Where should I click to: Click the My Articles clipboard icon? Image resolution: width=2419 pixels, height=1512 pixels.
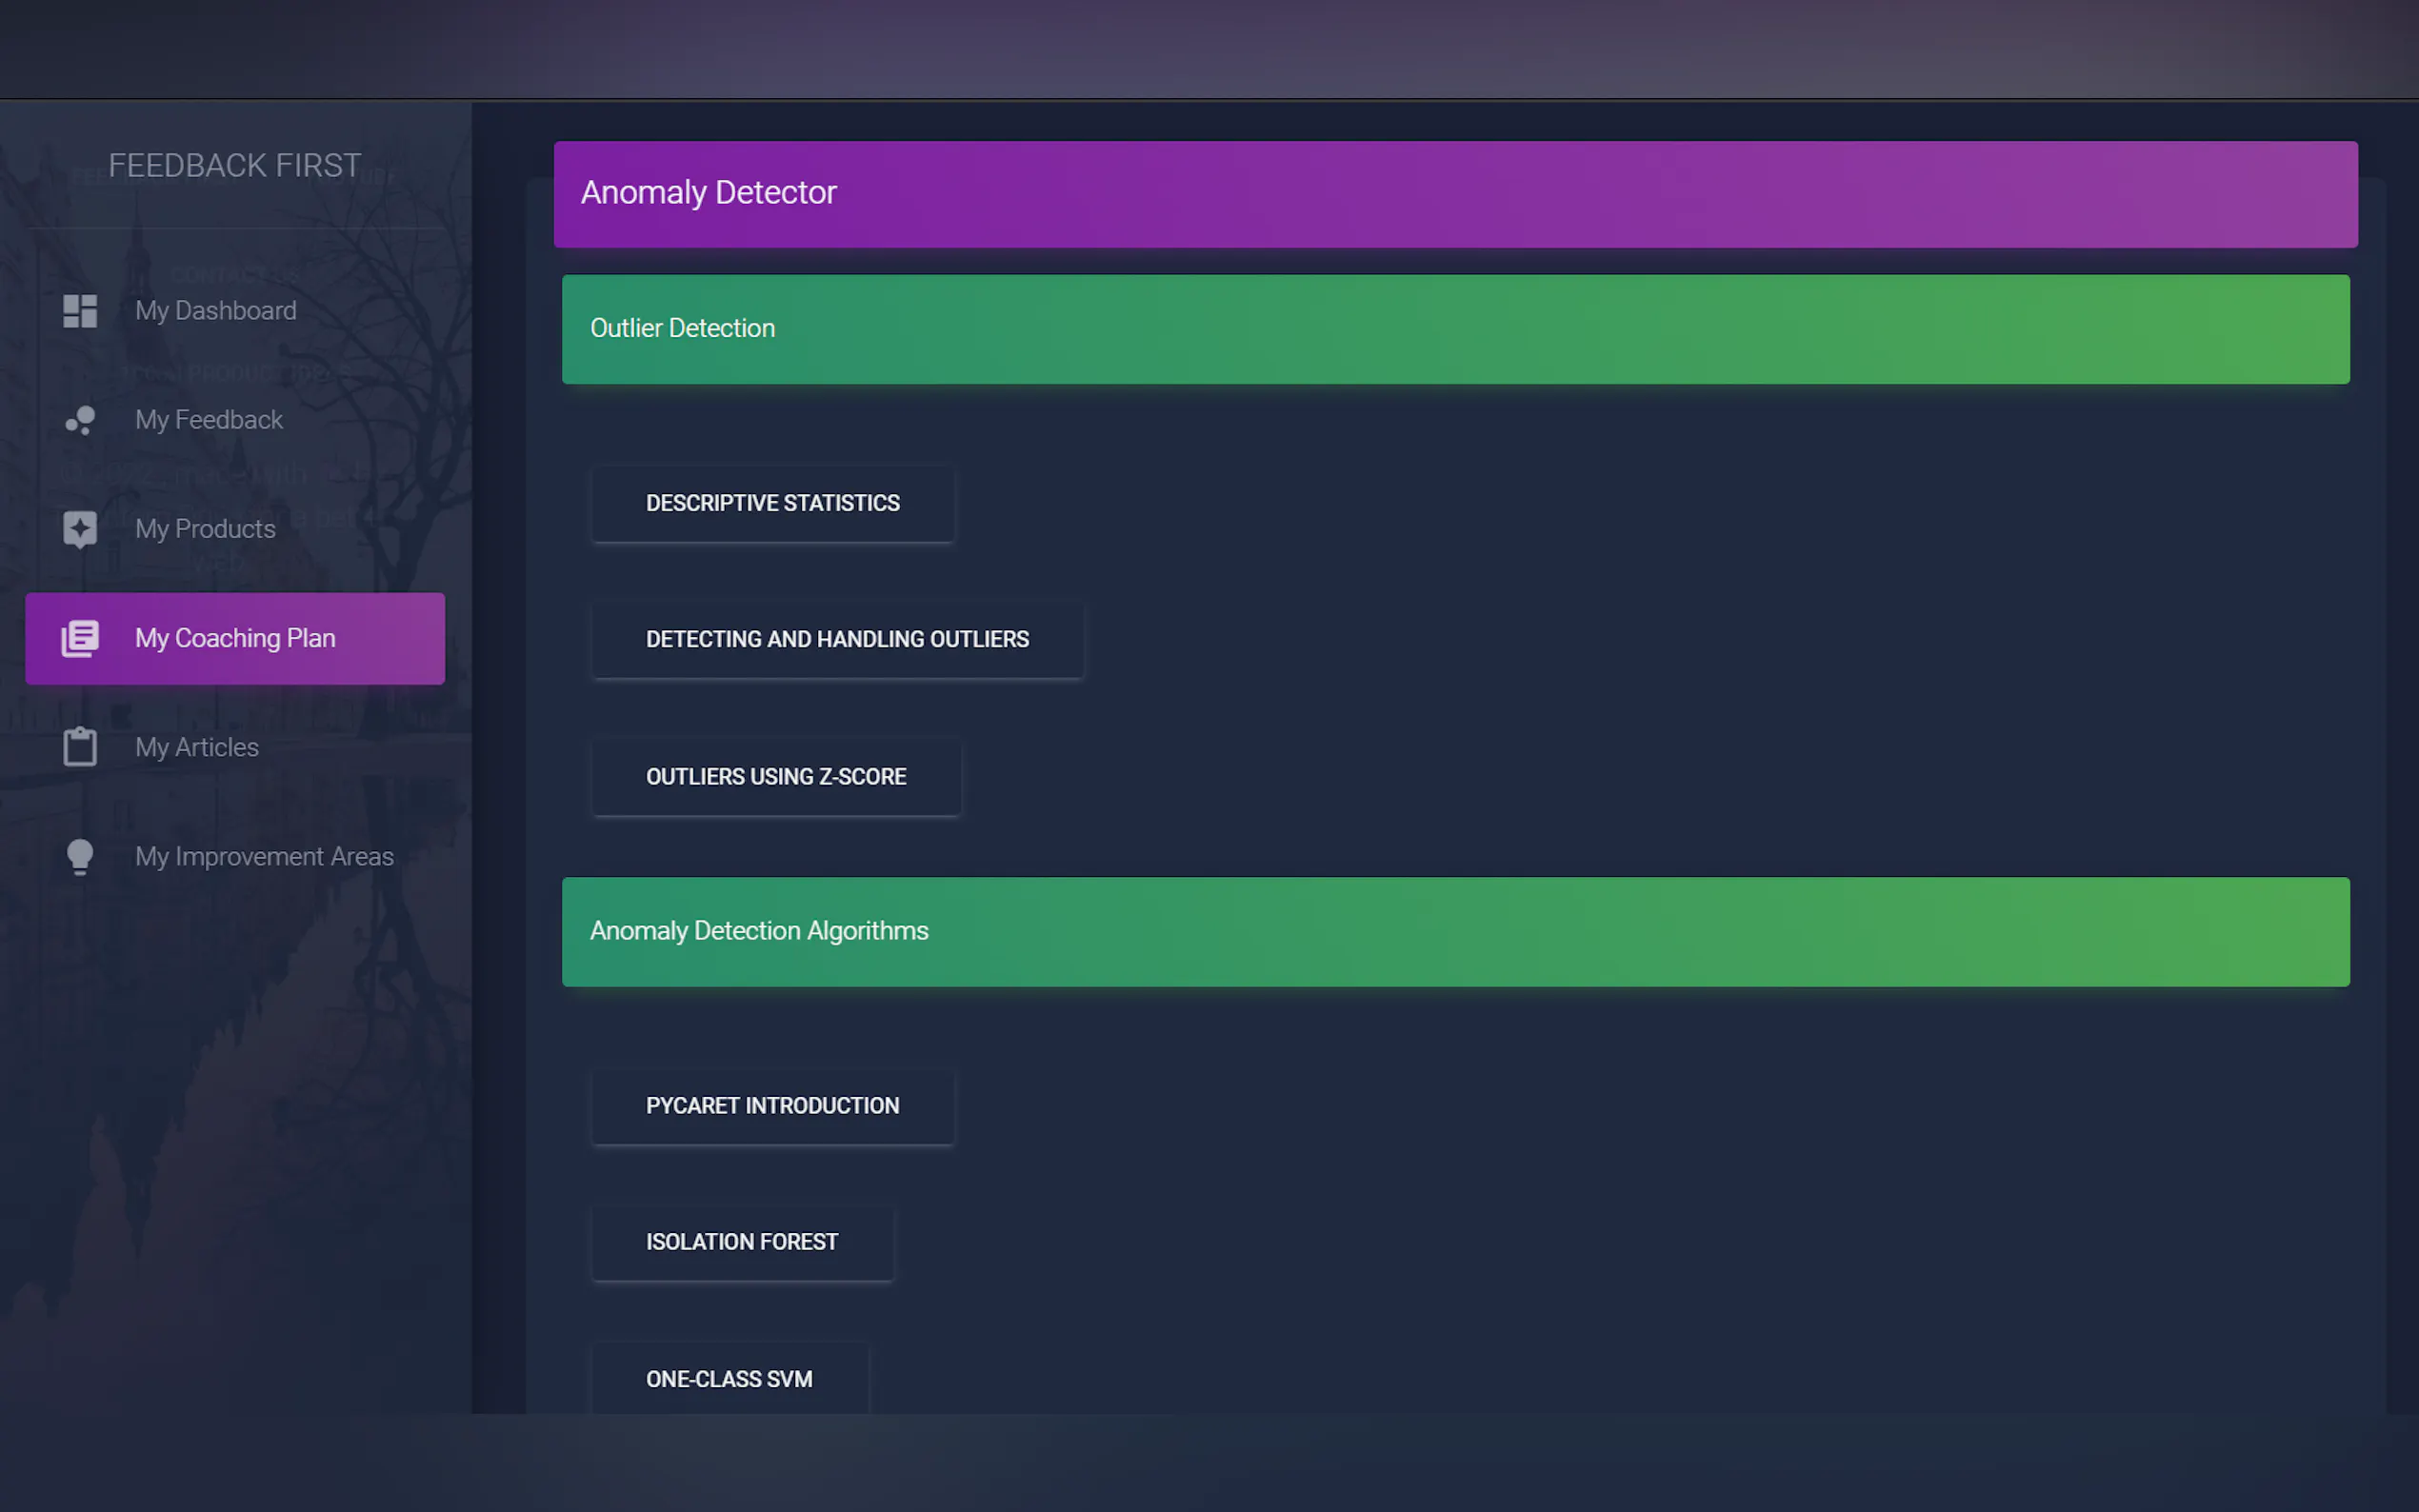(80, 747)
